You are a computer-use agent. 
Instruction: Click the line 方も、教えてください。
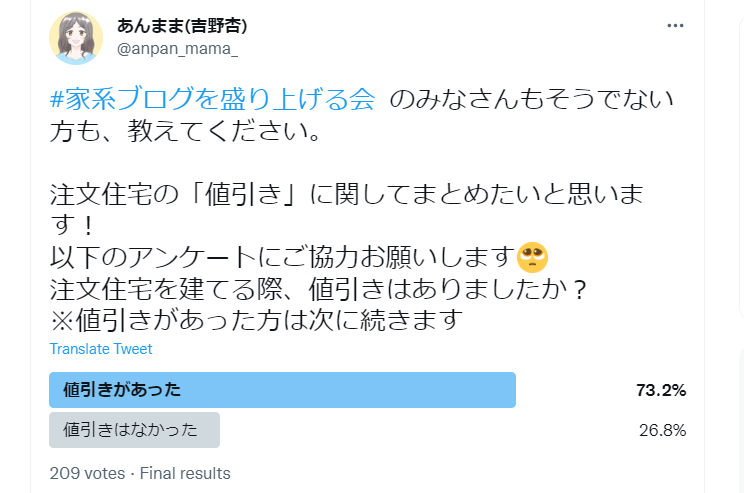tap(186, 131)
